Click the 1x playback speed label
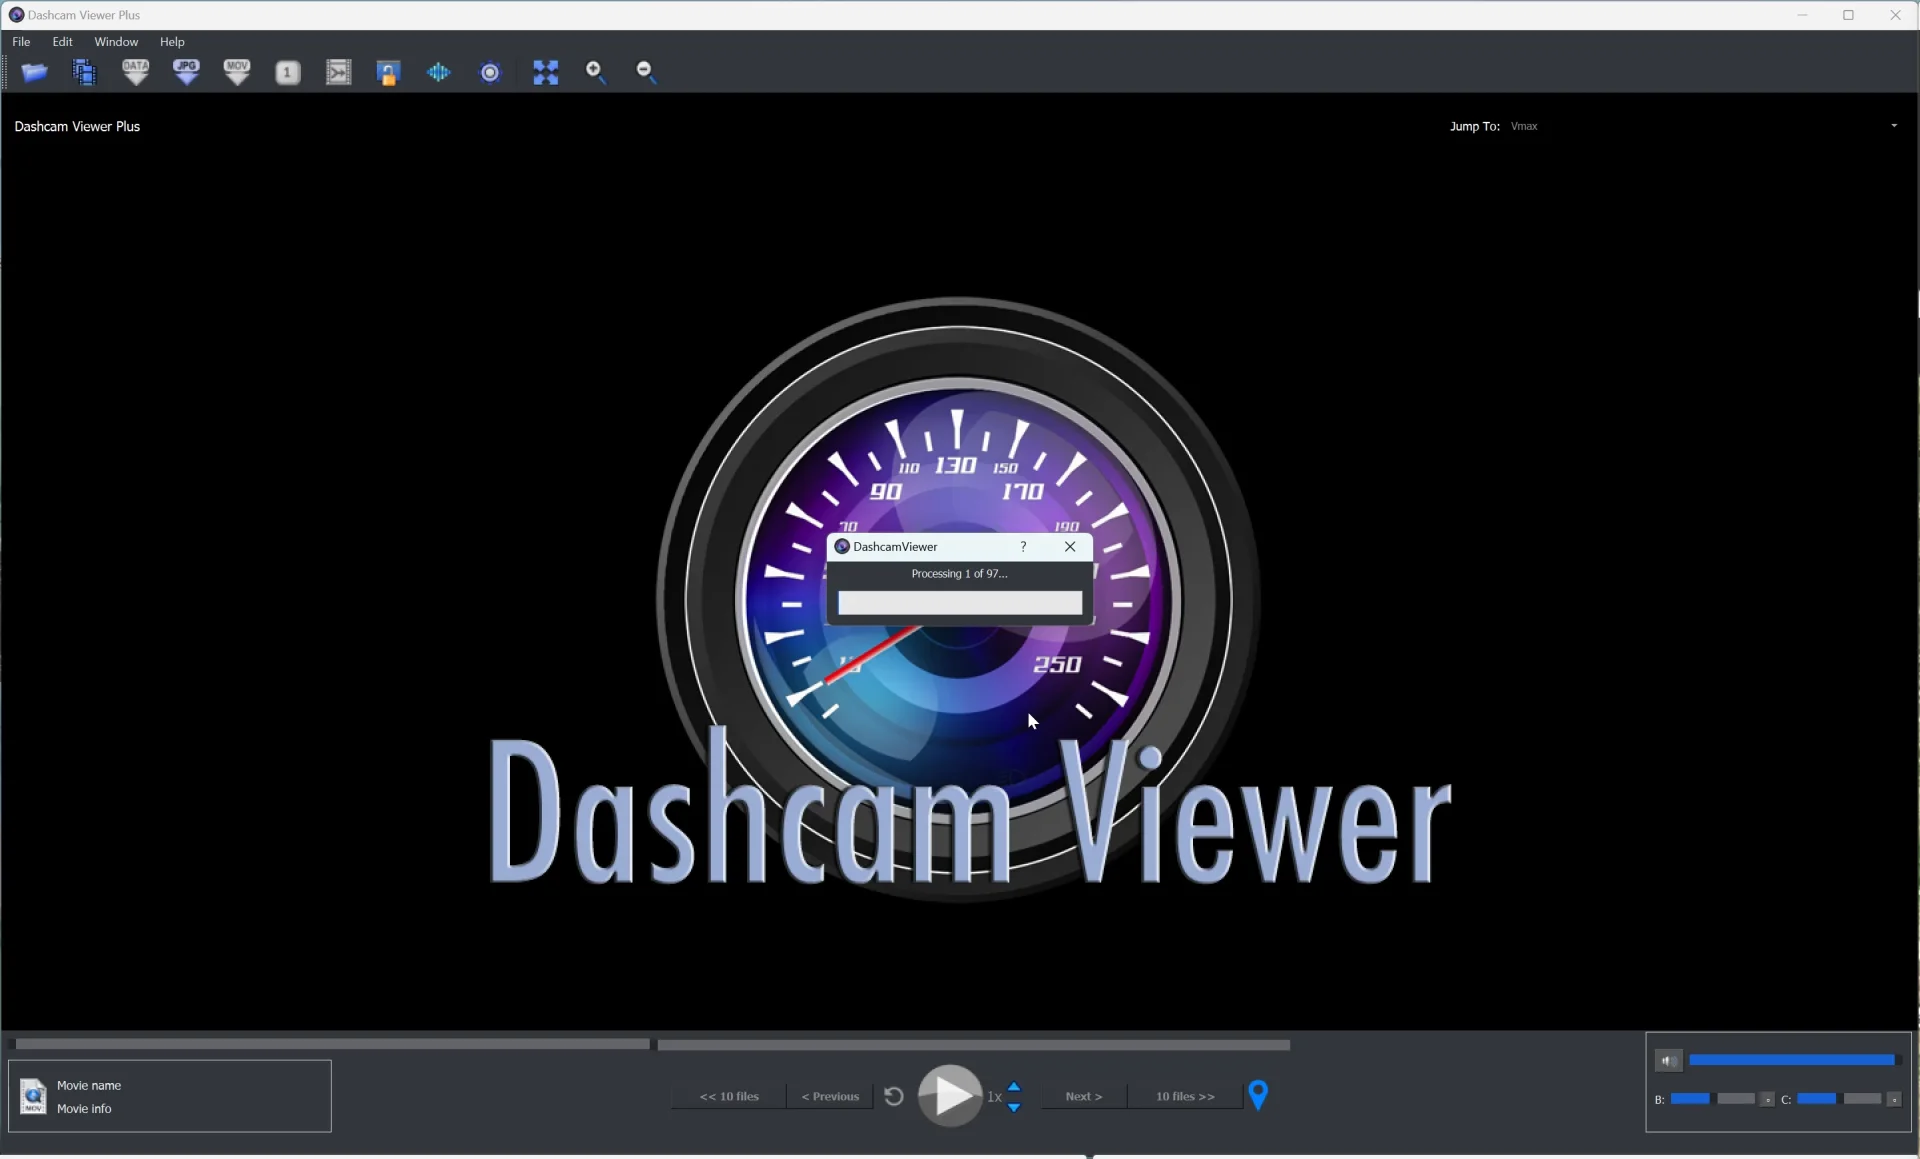 coord(994,1096)
